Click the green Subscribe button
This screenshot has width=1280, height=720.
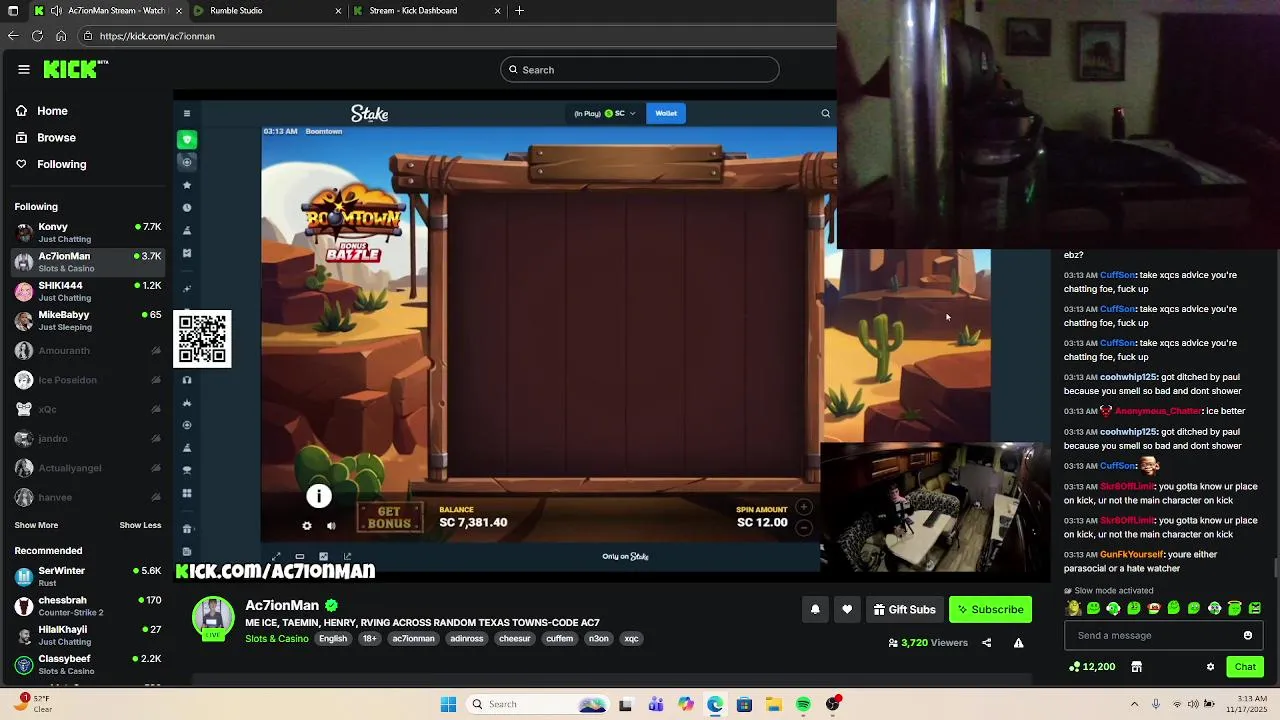[990, 609]
